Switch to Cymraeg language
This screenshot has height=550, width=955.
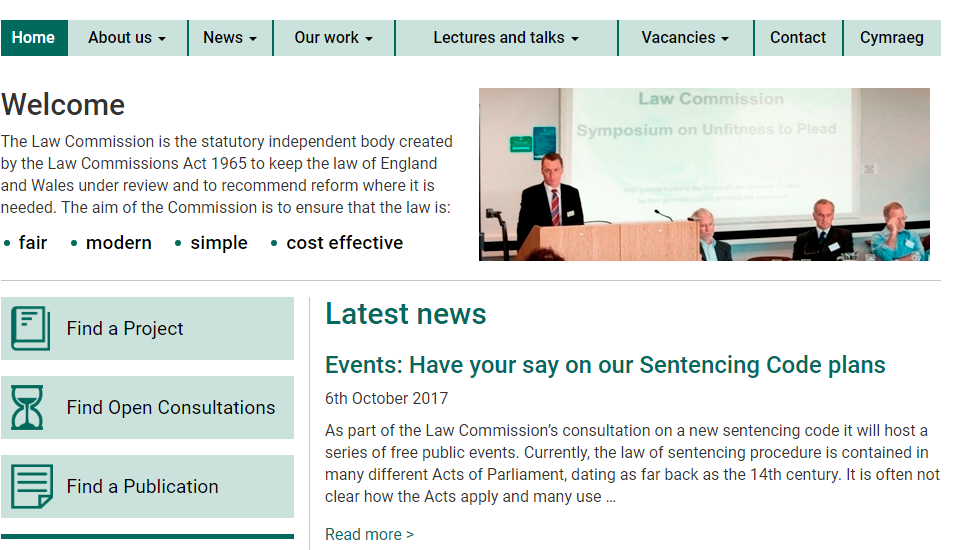click(891, 38)
